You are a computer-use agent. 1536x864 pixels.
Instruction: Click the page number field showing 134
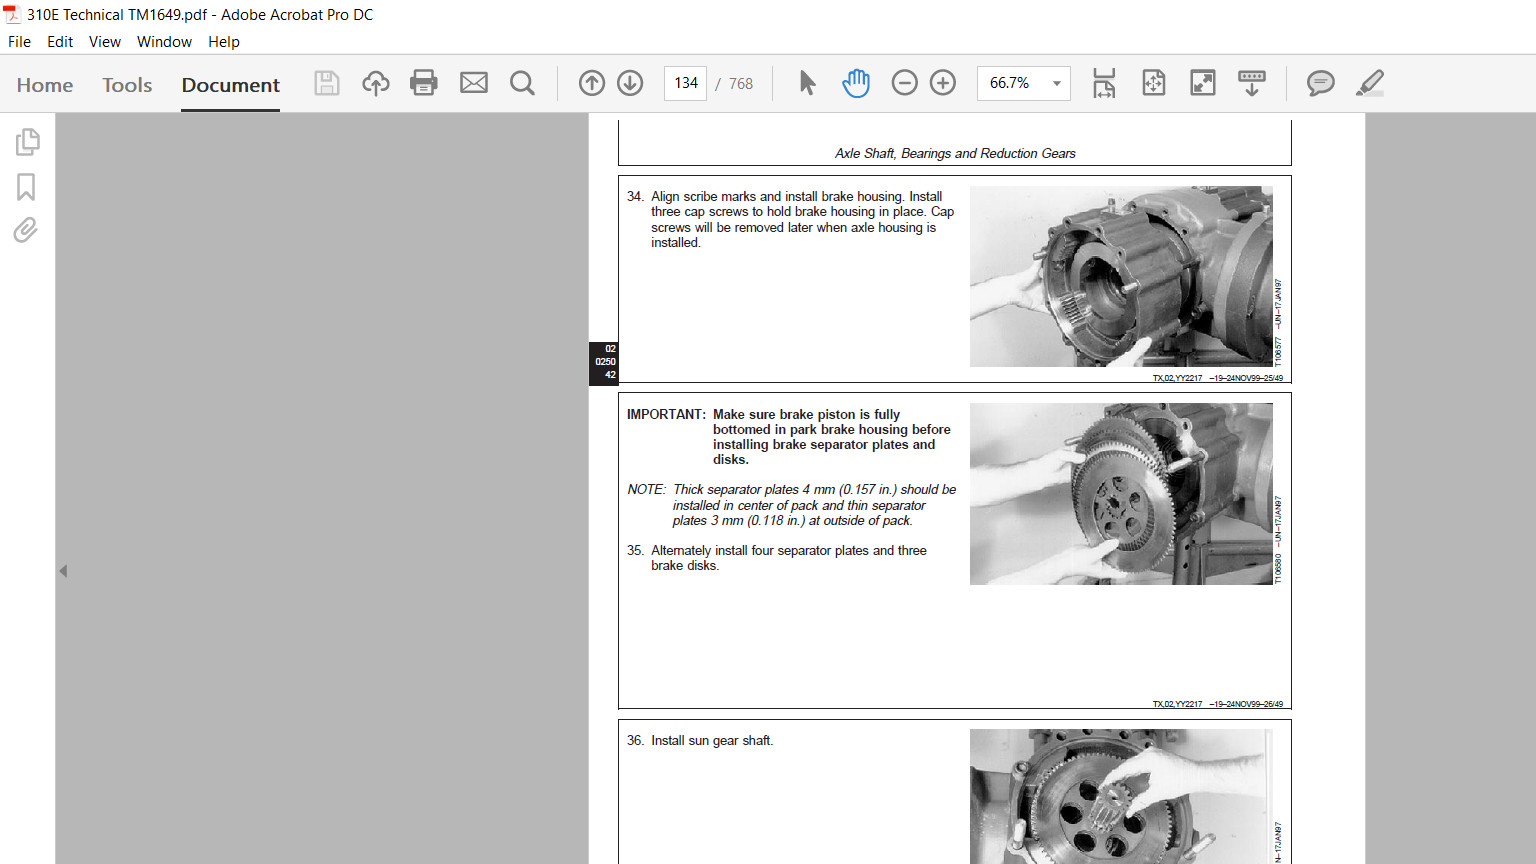click(x=686, y=83)
